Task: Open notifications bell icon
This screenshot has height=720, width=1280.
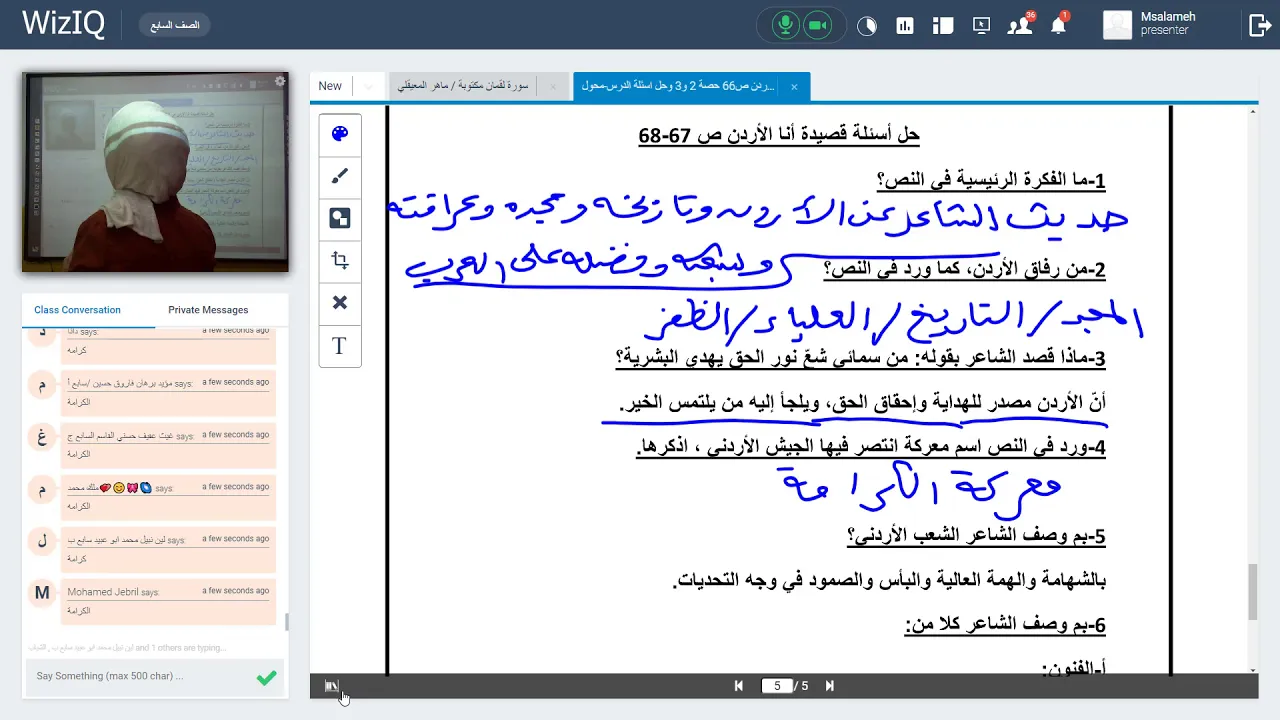Action: (x=1059, y=25)
